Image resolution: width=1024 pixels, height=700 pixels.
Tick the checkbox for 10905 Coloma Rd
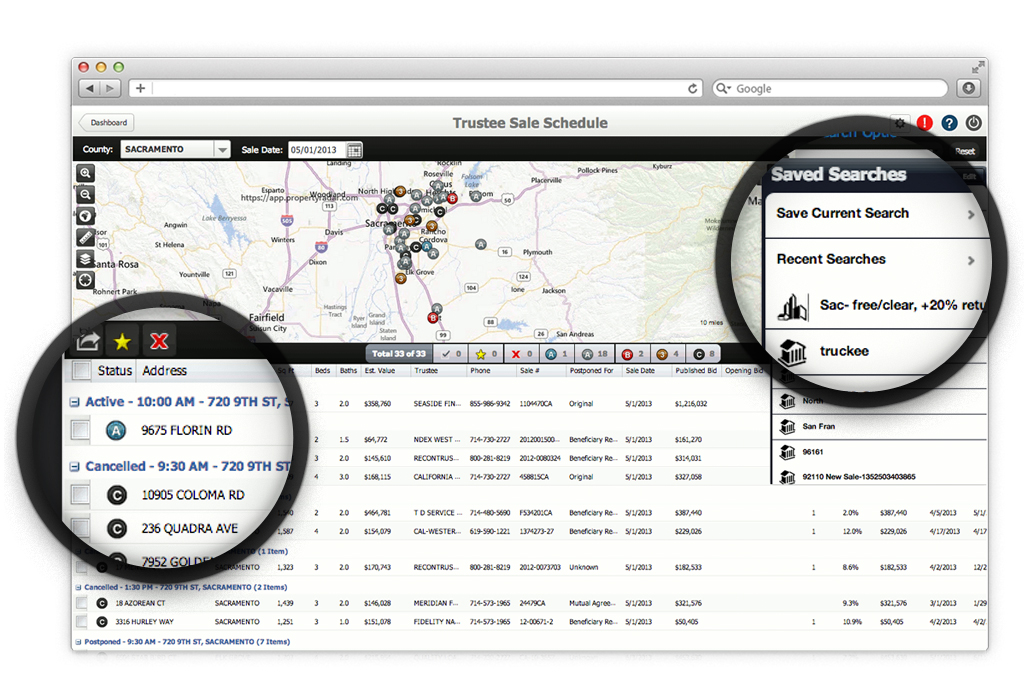pos(82,495)
